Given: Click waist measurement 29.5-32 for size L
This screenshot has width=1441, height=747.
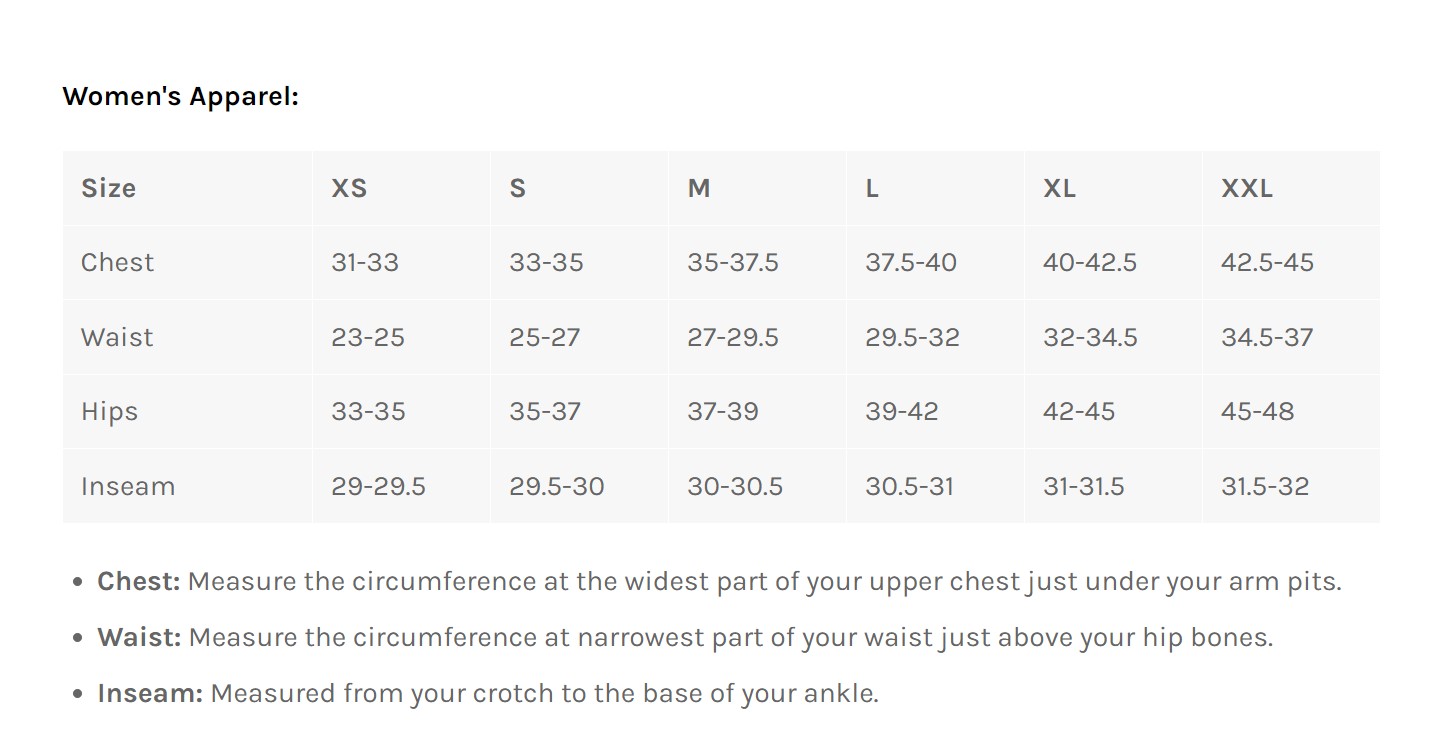Looking at the screenshot, I should tap(912, 337).
